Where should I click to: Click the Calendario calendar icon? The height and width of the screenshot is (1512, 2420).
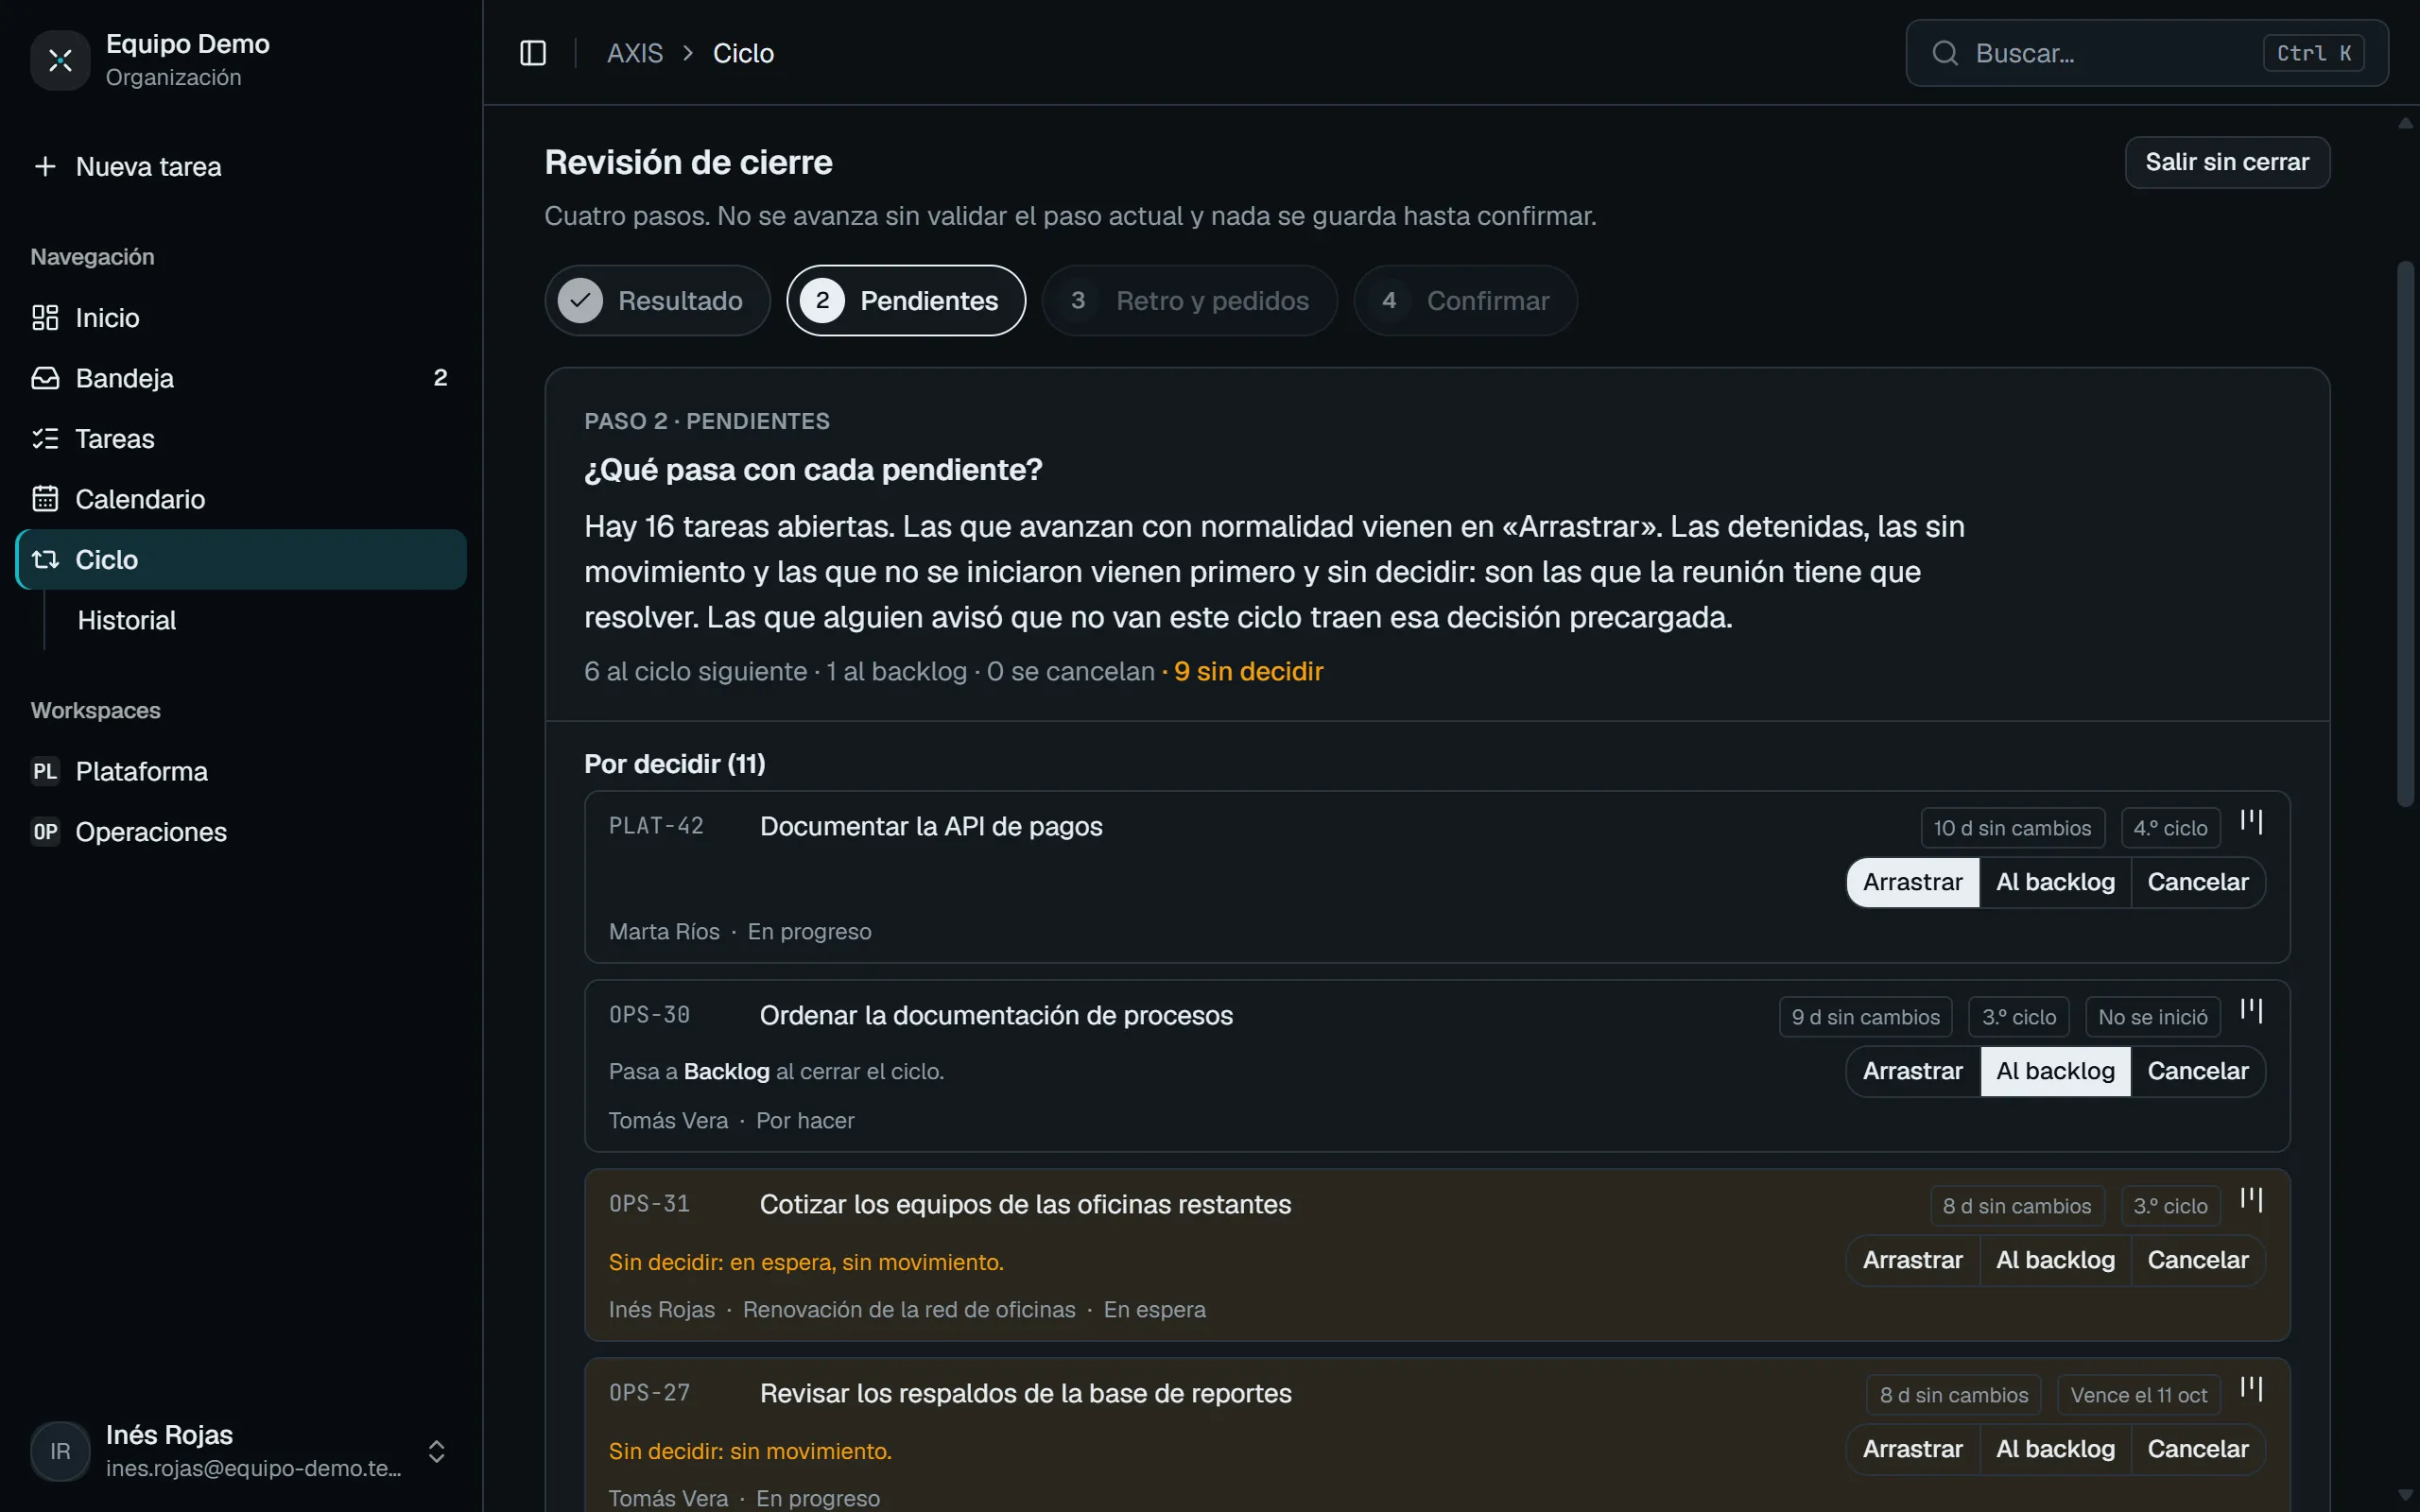45,499
